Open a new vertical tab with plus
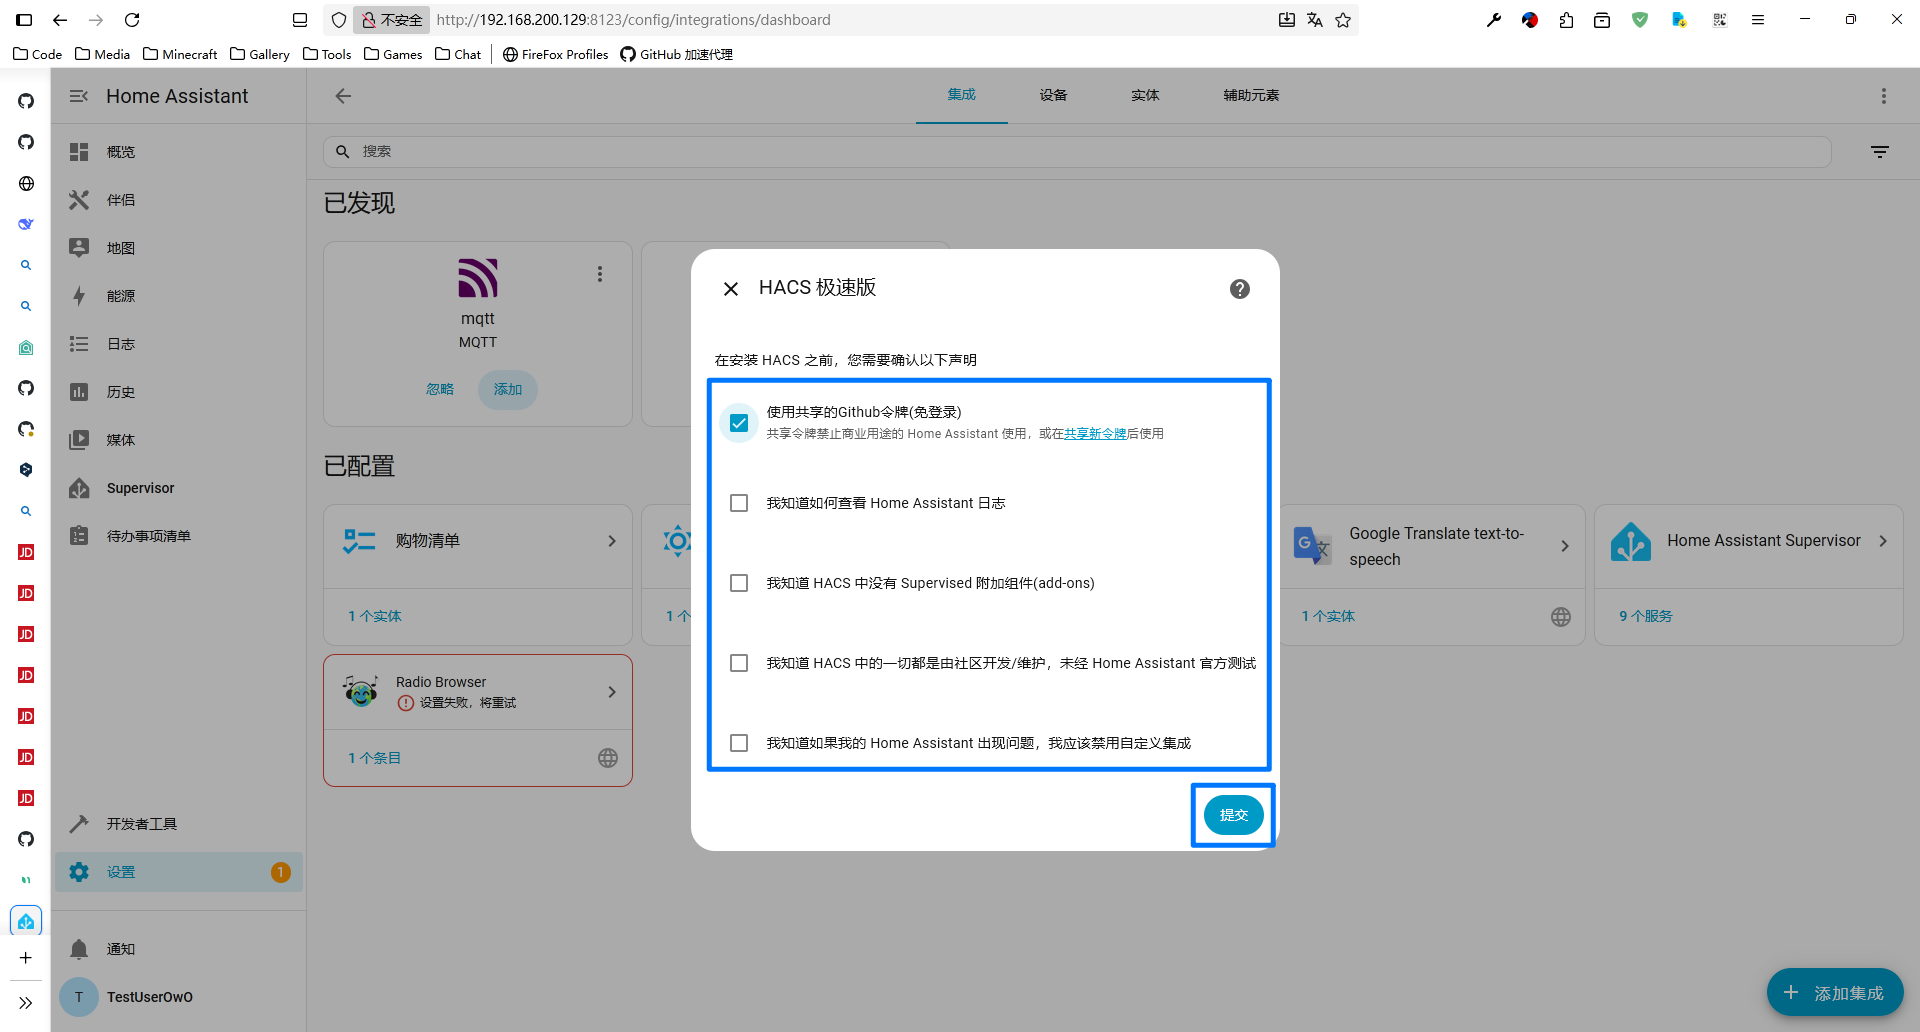Image resolution: width=1920 pixels, height=1032 pixels. pos(26,958)
